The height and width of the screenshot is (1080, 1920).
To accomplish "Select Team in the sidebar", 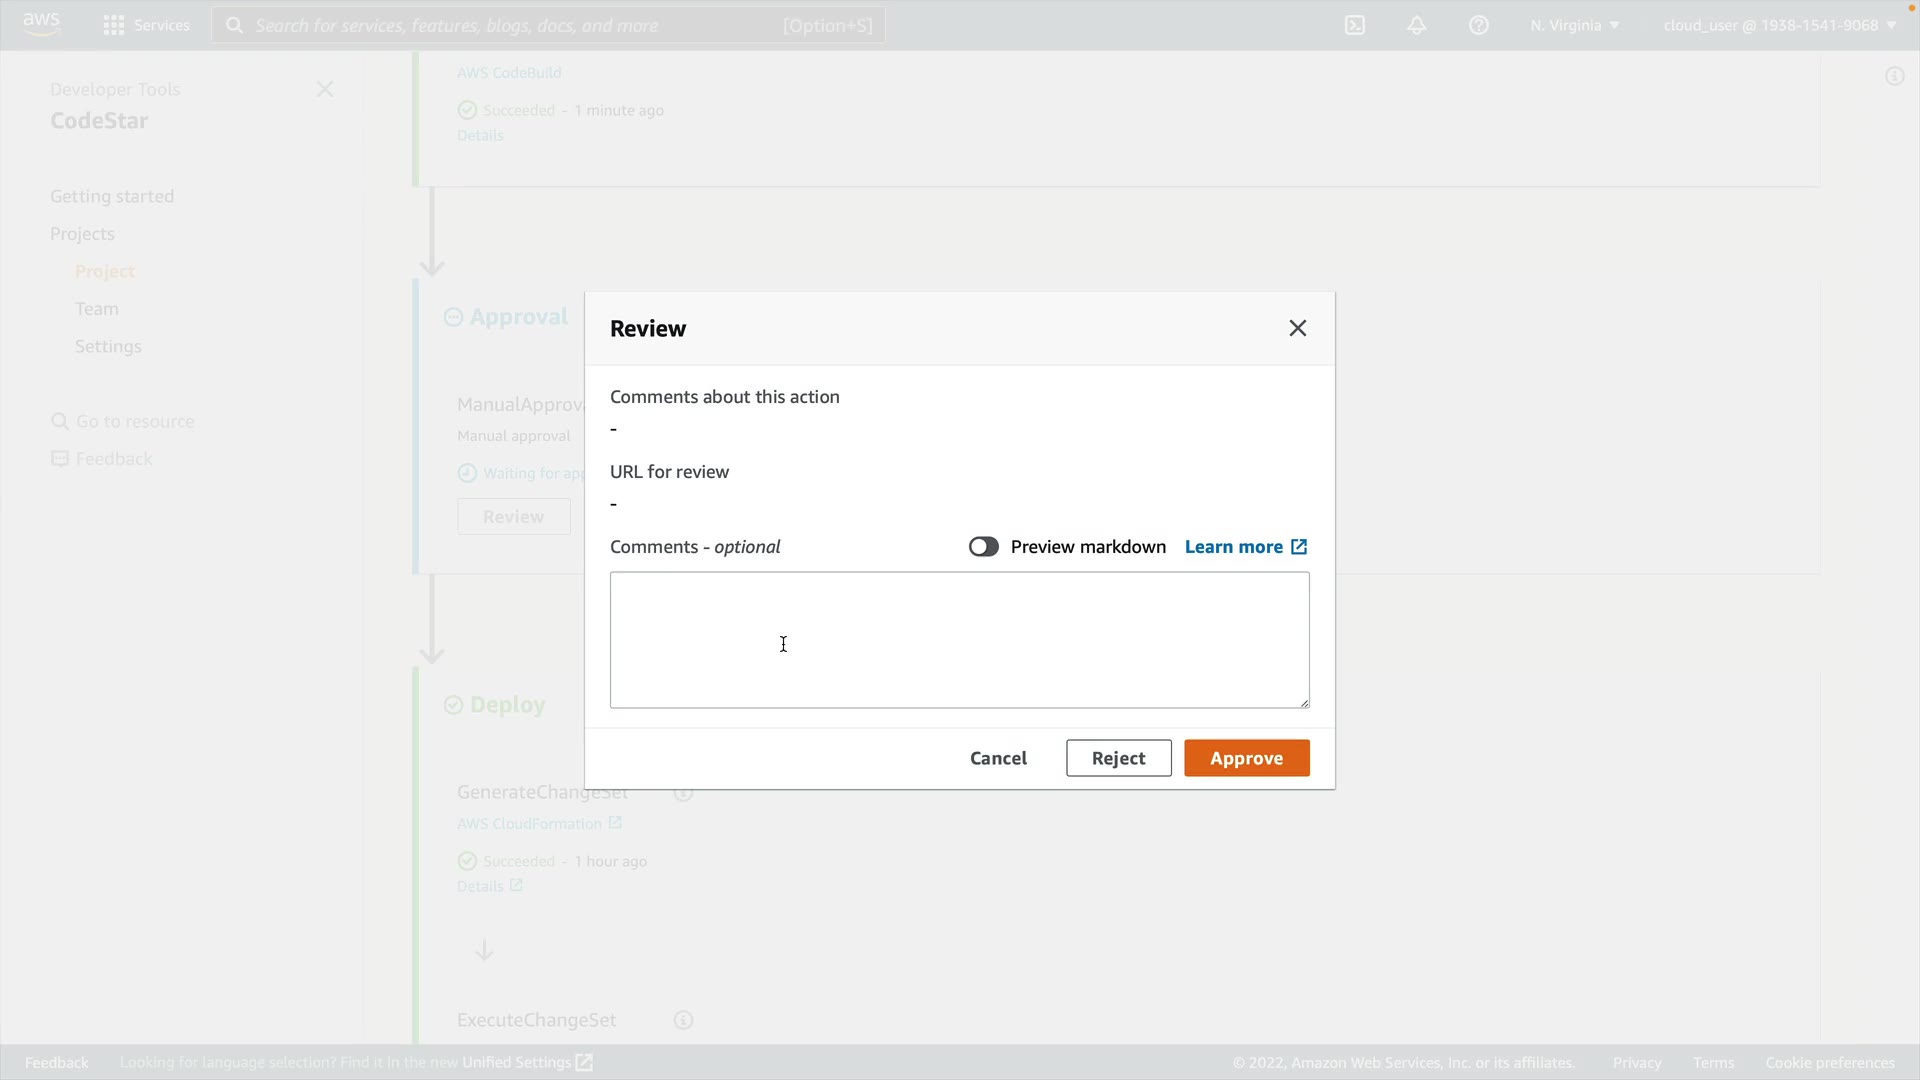I will (x=97, y=309).
